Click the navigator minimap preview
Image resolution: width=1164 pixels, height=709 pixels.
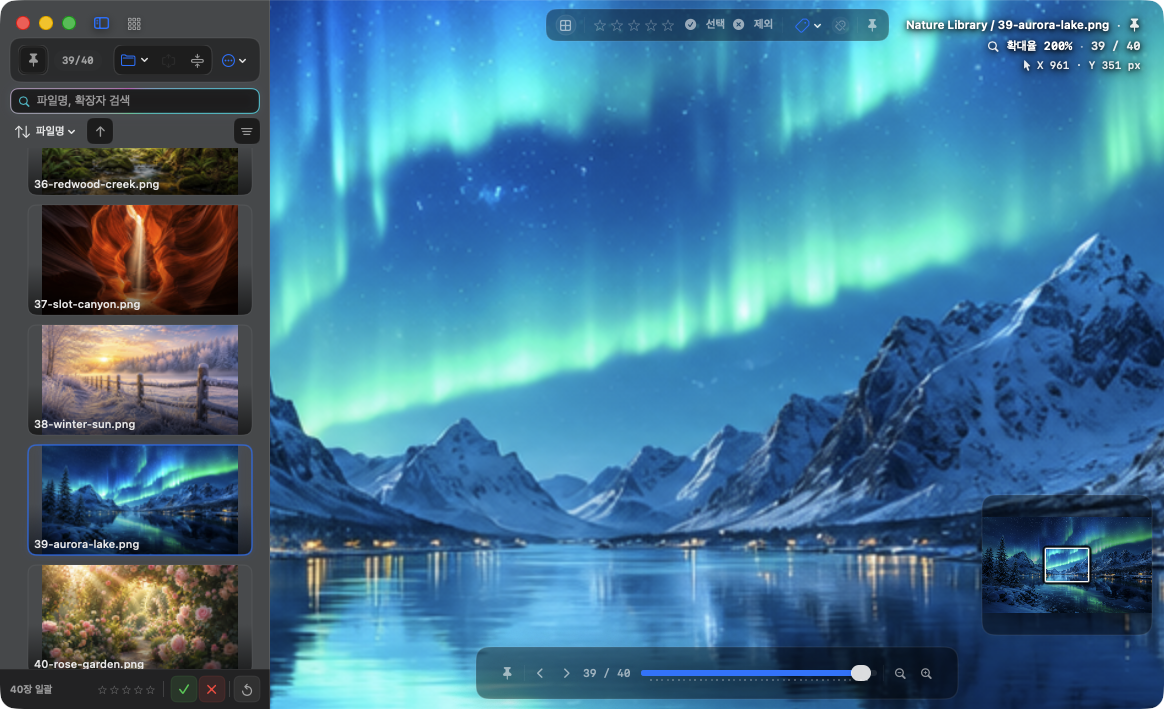point(1067,565)
